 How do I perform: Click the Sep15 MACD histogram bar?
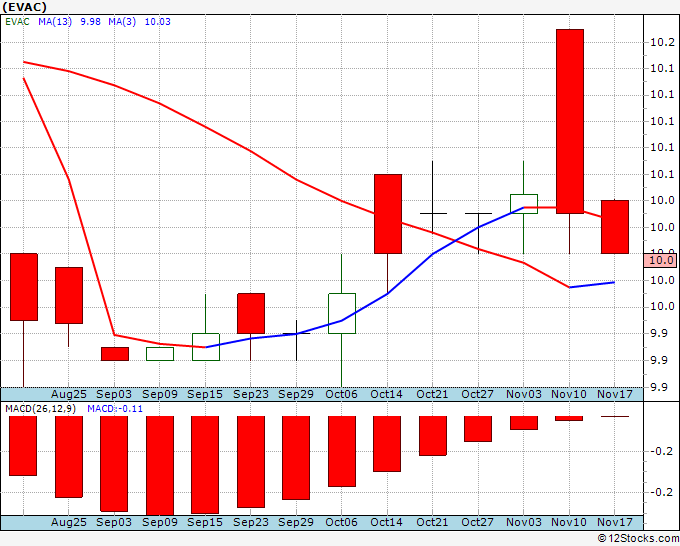coord(205,464)
